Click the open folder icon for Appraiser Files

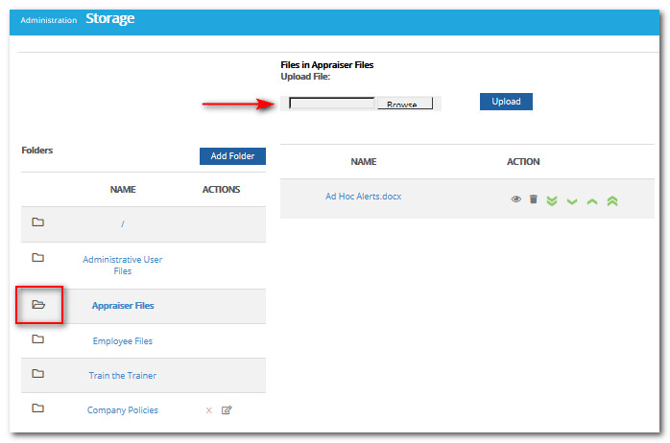38,305
